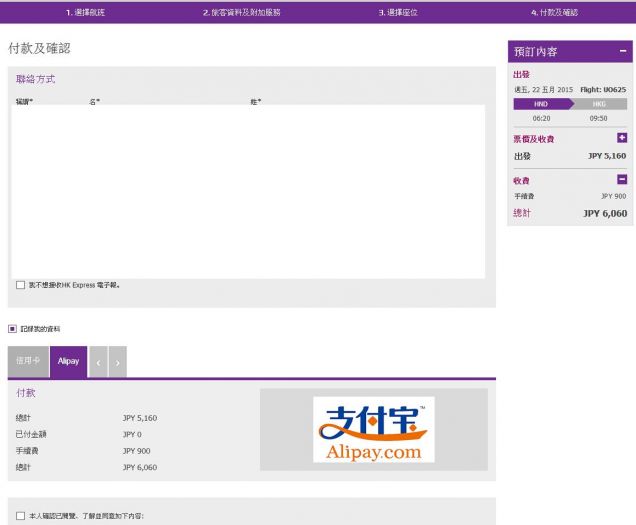Collapse 收費 section with the minus icon
636x525 pixels.
[622, 179]
